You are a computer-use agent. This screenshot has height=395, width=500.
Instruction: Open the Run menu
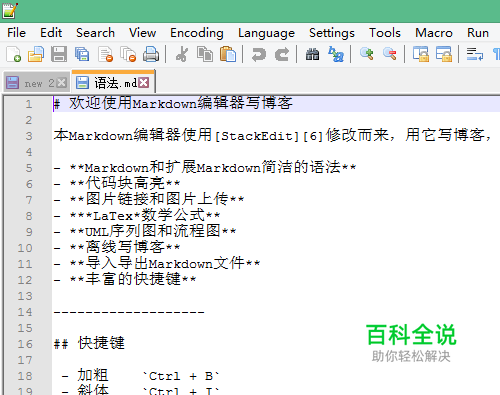tap(478, 33)
